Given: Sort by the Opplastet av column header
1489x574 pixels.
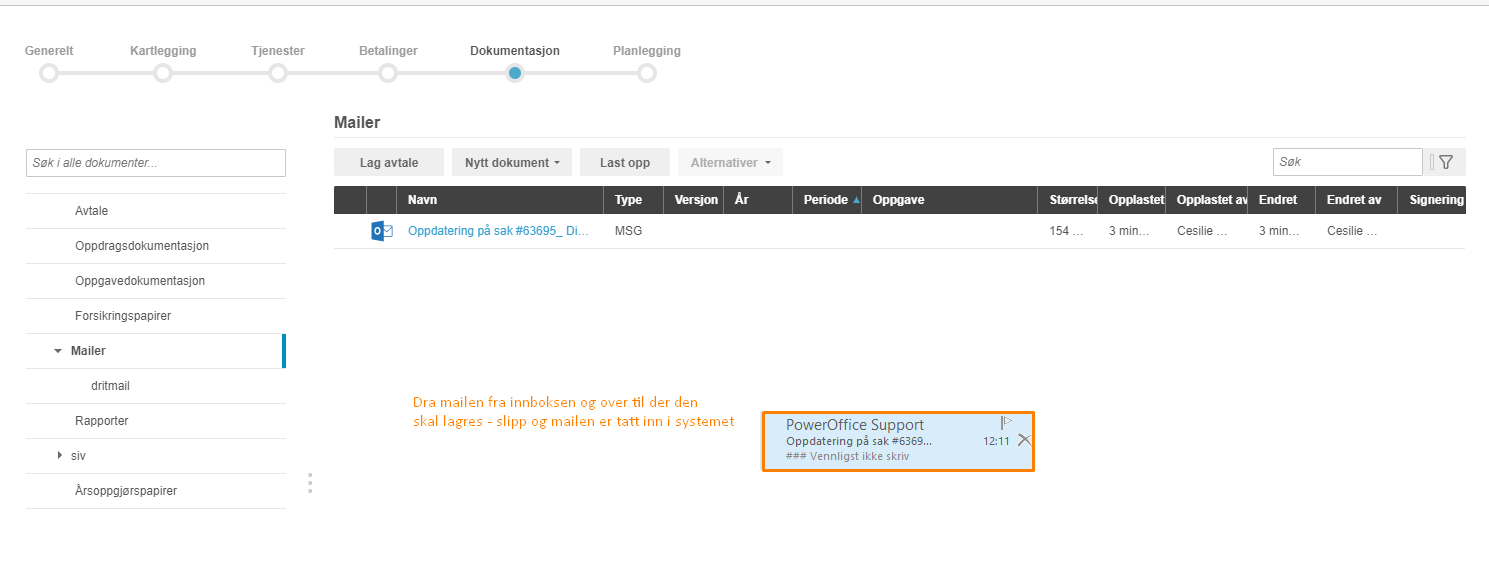Looking at the screenshot, I should [1207, 200].
